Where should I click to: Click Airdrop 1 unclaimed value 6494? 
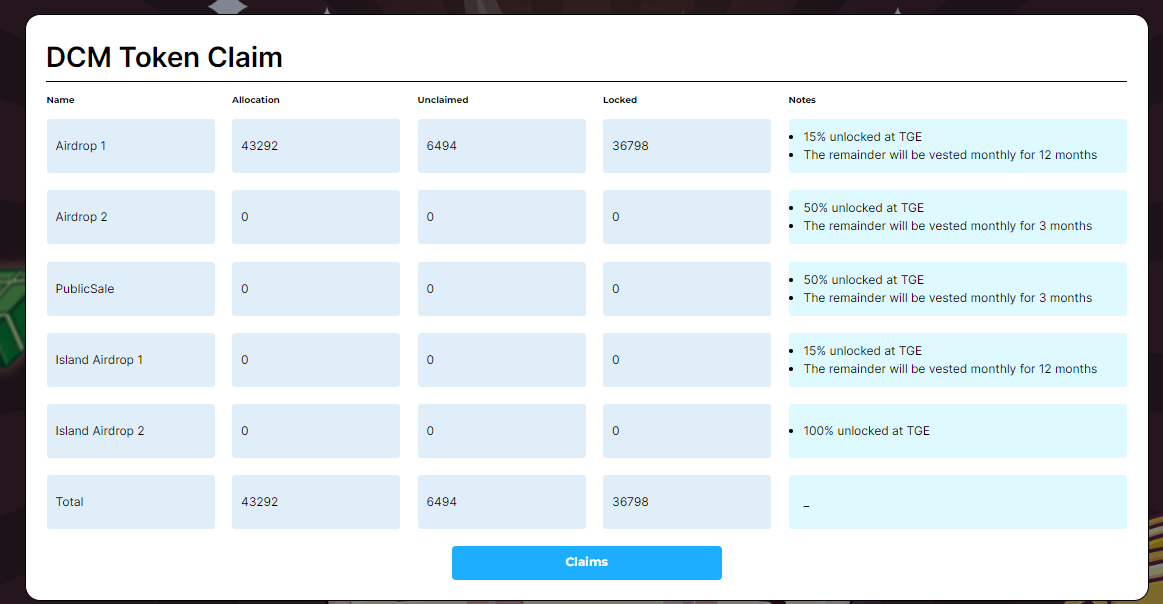[x=441, y=146]
